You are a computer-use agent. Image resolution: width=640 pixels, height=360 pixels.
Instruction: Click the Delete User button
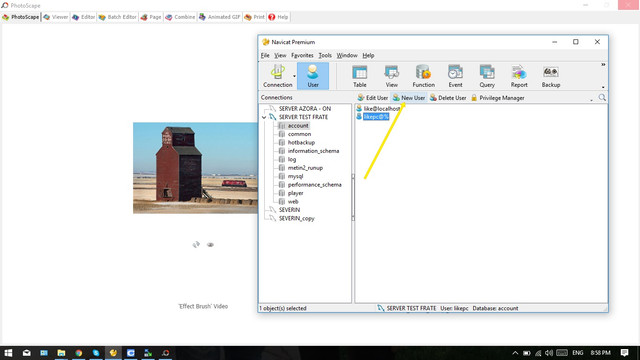click(x=448, y=98)
